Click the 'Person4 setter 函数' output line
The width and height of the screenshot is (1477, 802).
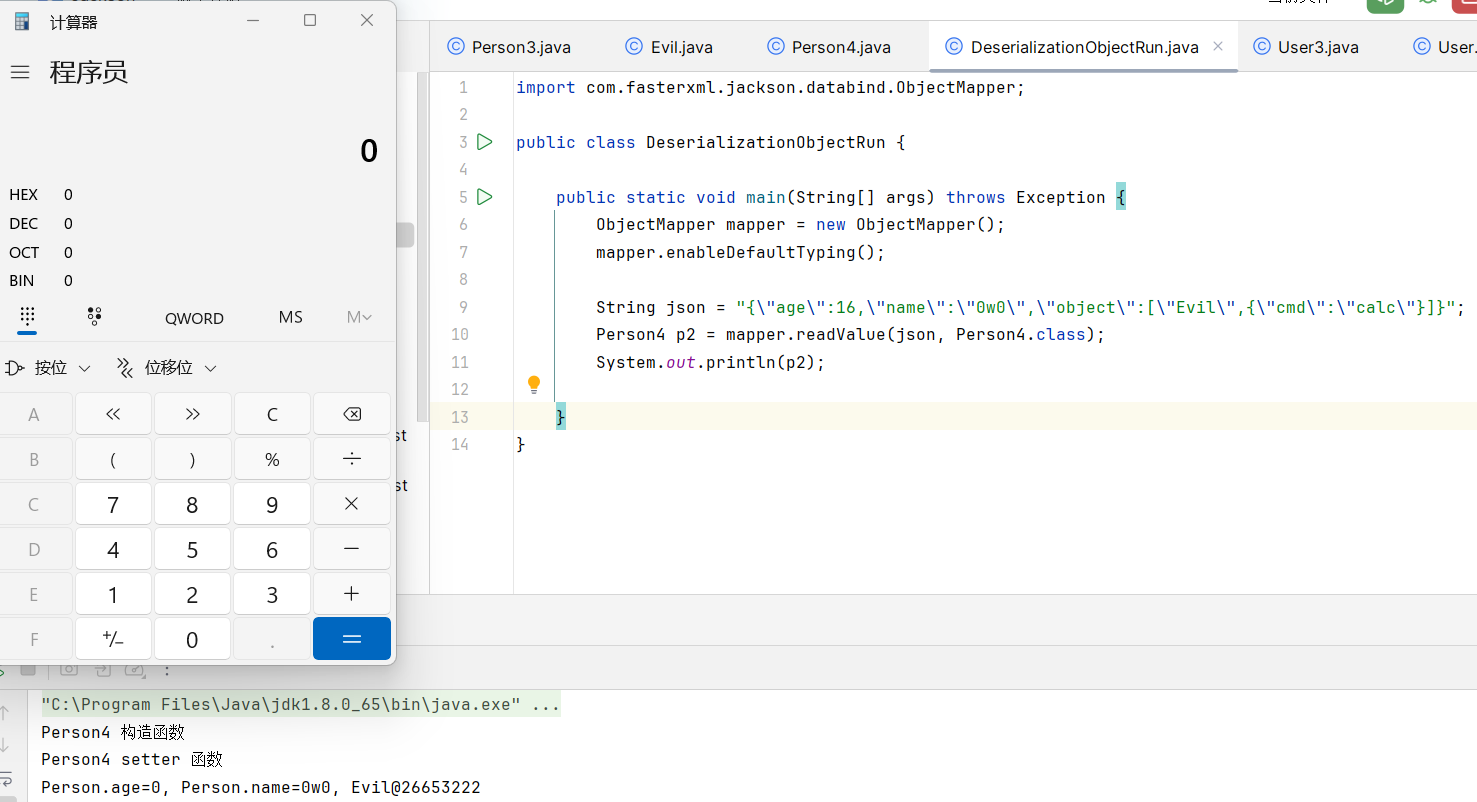[132, 760]
